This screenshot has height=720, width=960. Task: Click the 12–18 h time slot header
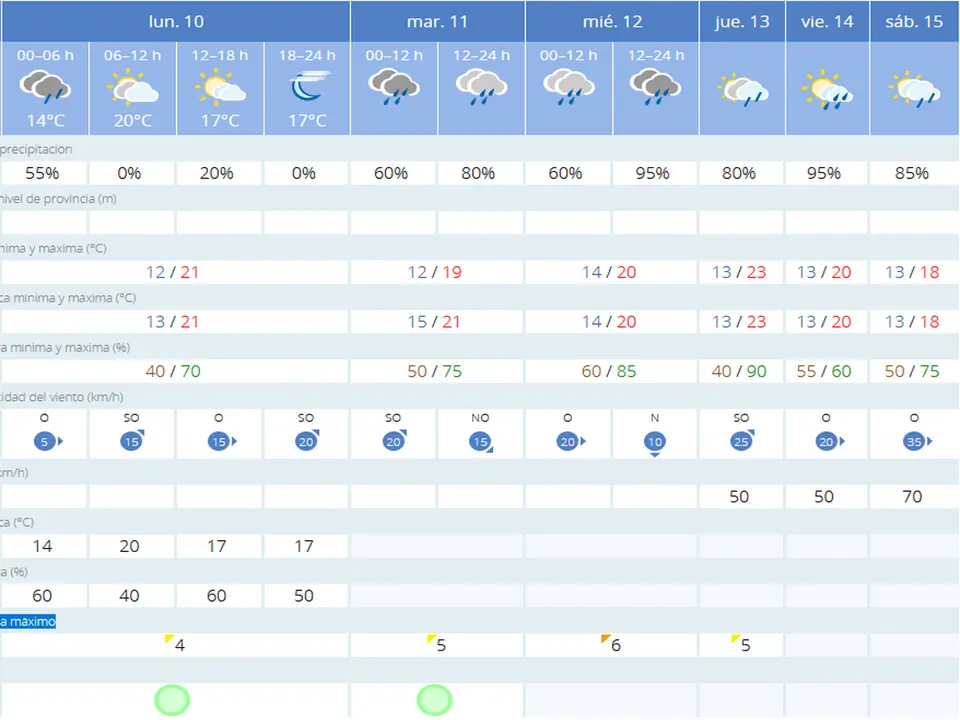pyautogui.click(x=220, y=56)
